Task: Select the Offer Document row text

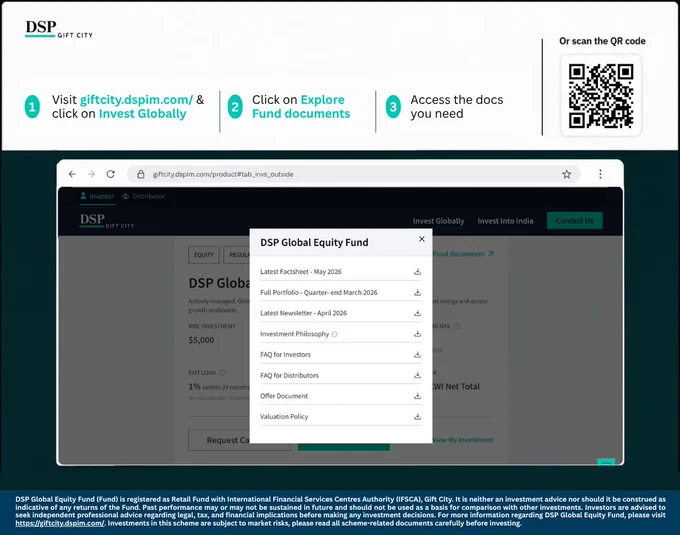Action: pyautogui.click(x=284, y=396)
